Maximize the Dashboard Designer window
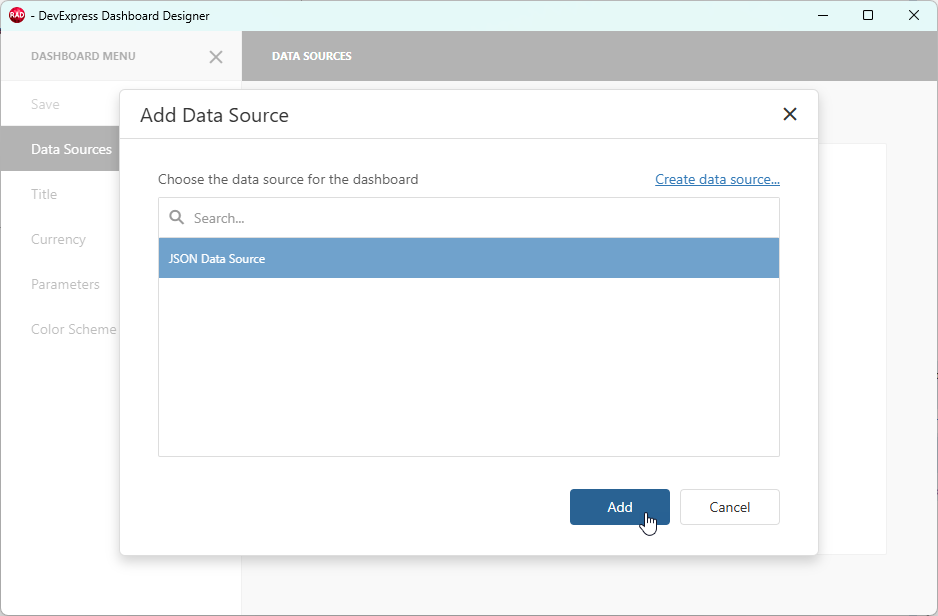The image size is (938, 616). click(868, 15)
